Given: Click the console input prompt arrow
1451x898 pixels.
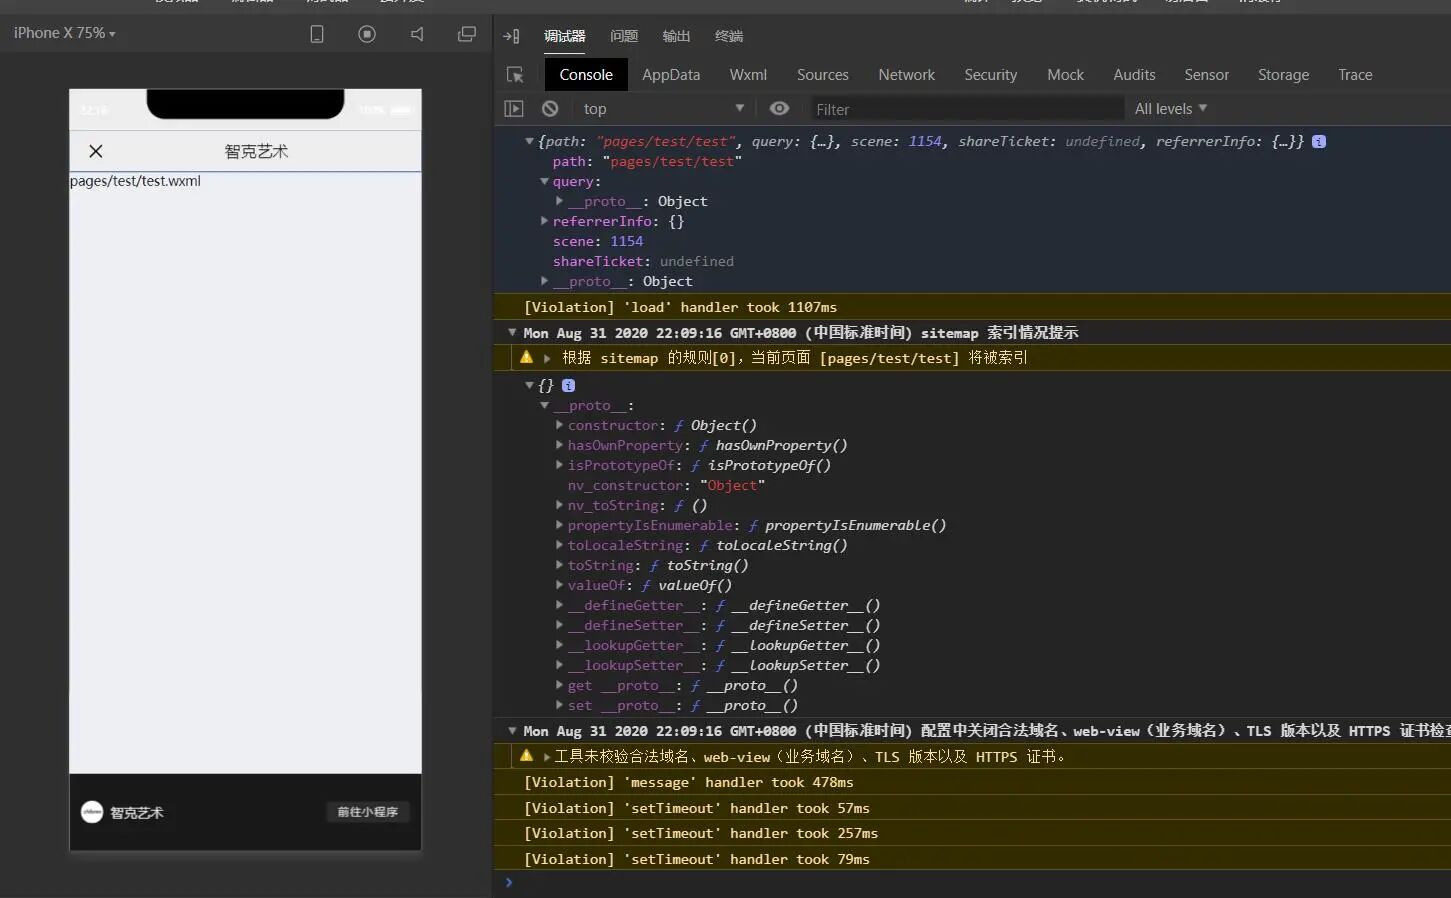Looking at the screenshot, I should [509, 882].
